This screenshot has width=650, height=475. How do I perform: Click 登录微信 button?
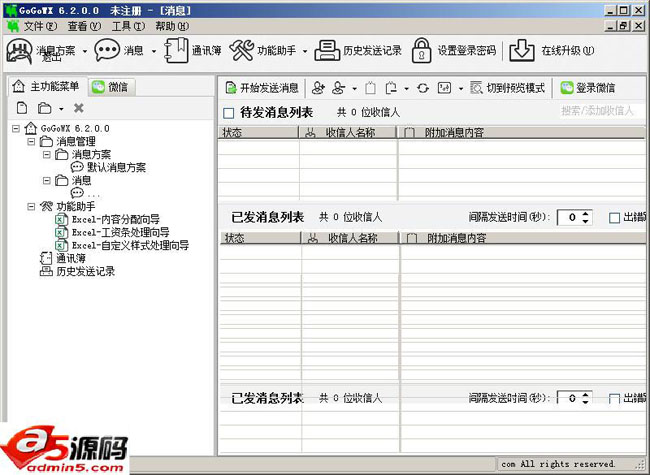(588, 88)
